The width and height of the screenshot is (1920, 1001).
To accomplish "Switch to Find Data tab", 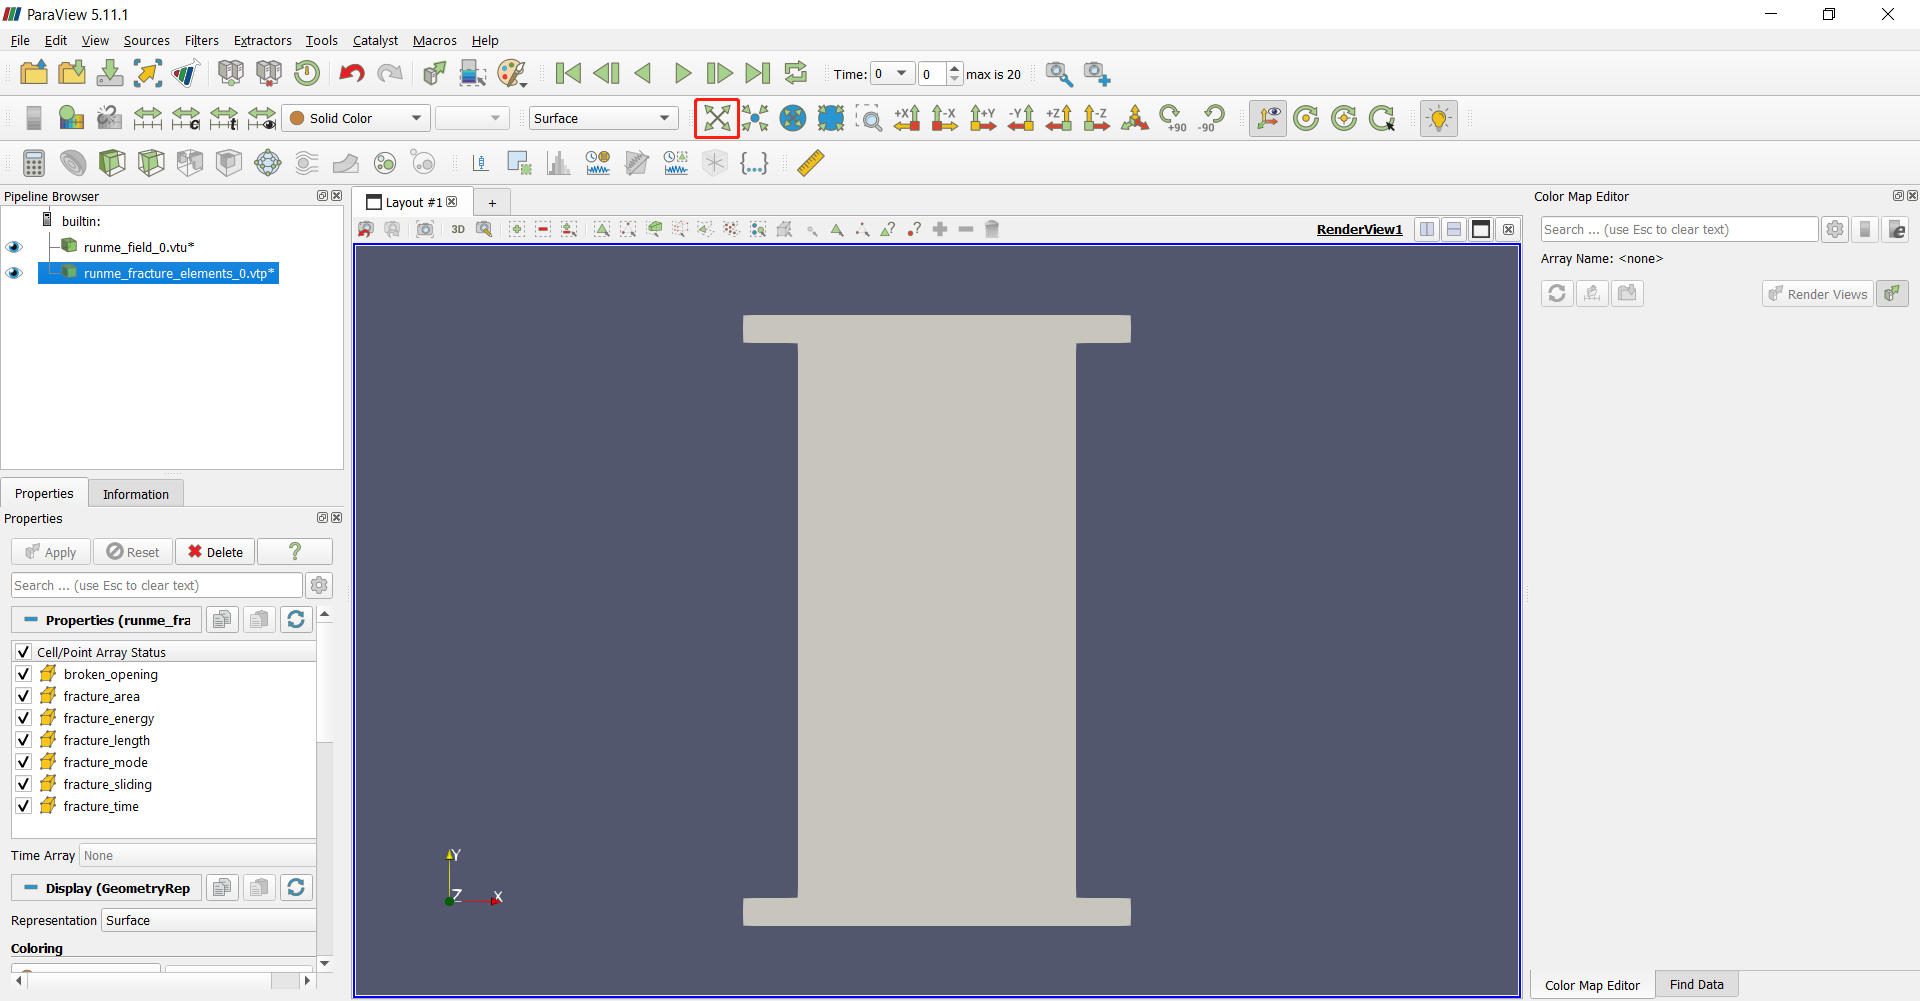I will [x=1697, y=985].
